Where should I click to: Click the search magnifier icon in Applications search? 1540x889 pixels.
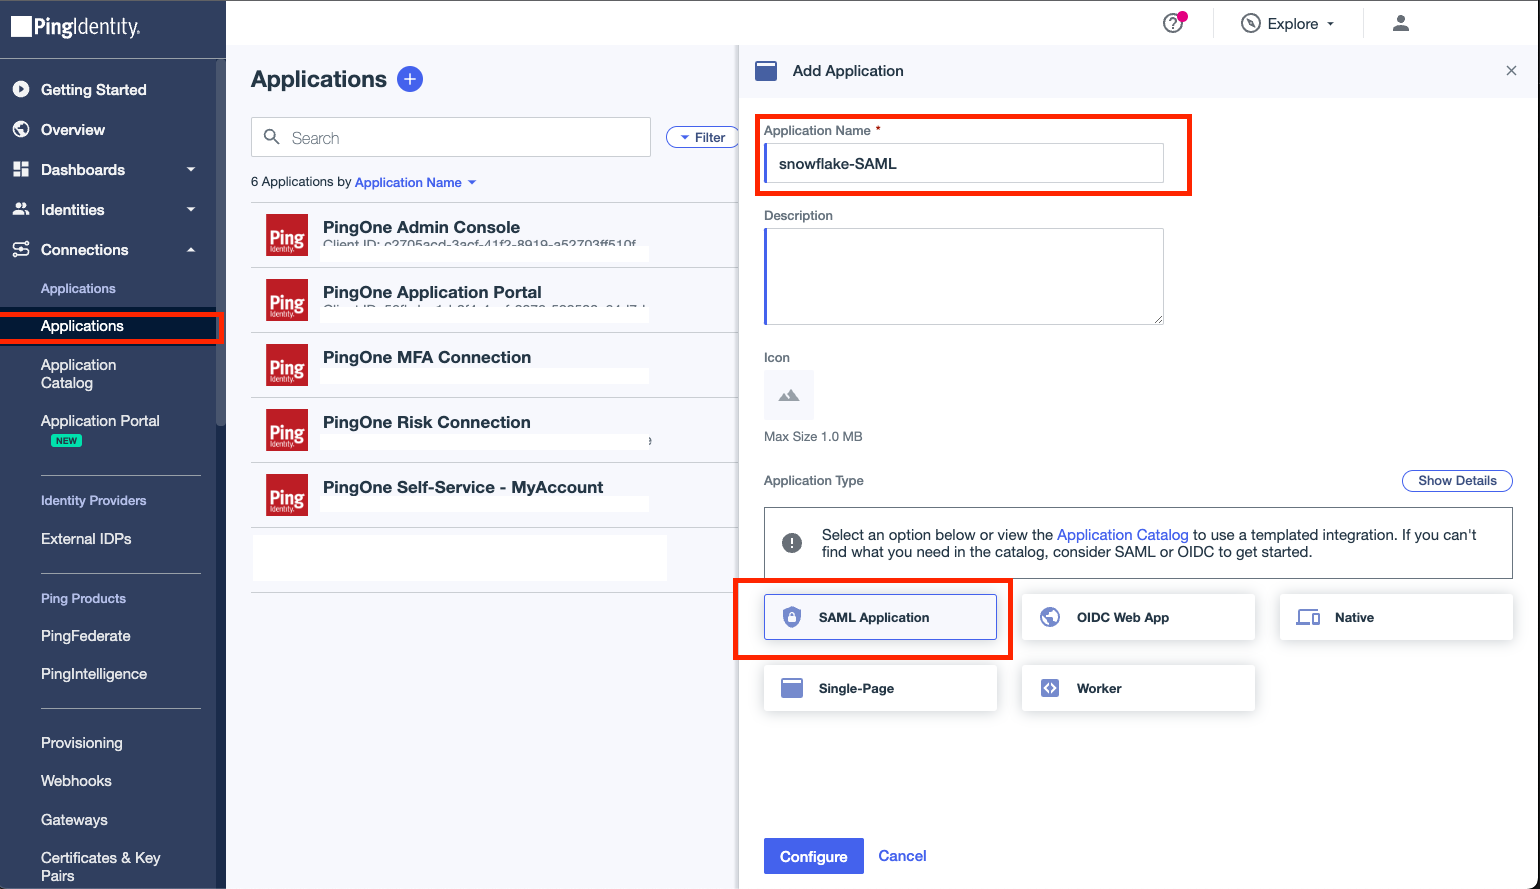[x=271, y=137]
